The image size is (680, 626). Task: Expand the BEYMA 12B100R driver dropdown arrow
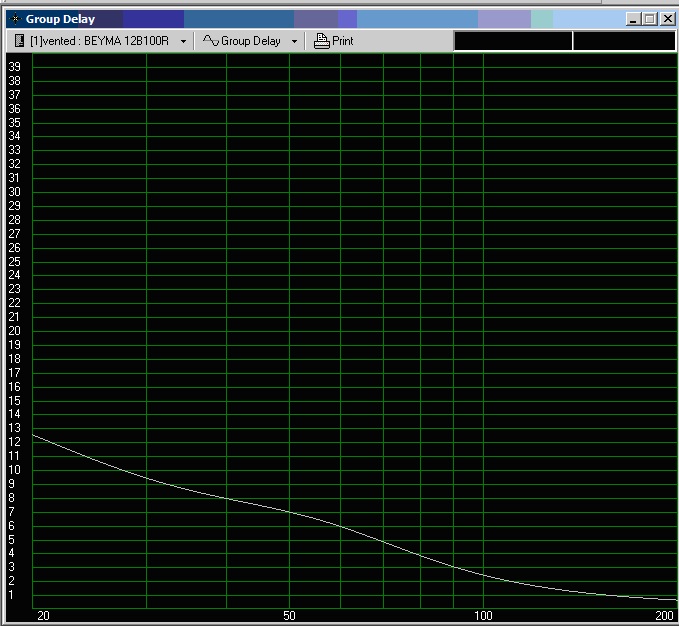click(183, 42)
